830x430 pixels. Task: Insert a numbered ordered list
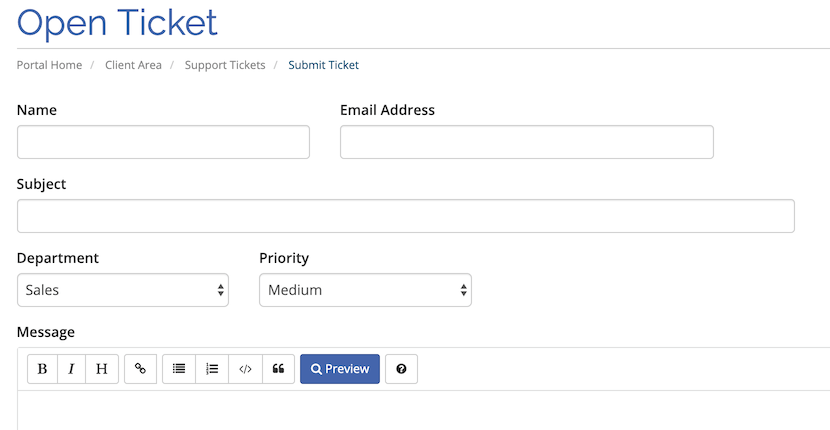pos(212,369)
